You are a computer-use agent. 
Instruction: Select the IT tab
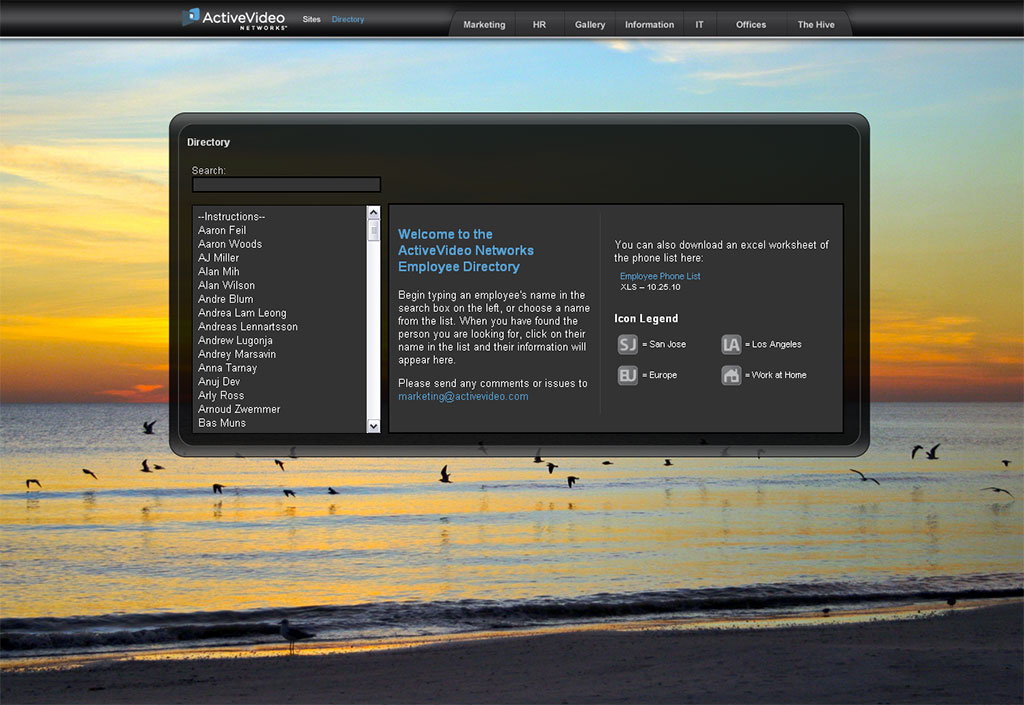tap(699, 24)
